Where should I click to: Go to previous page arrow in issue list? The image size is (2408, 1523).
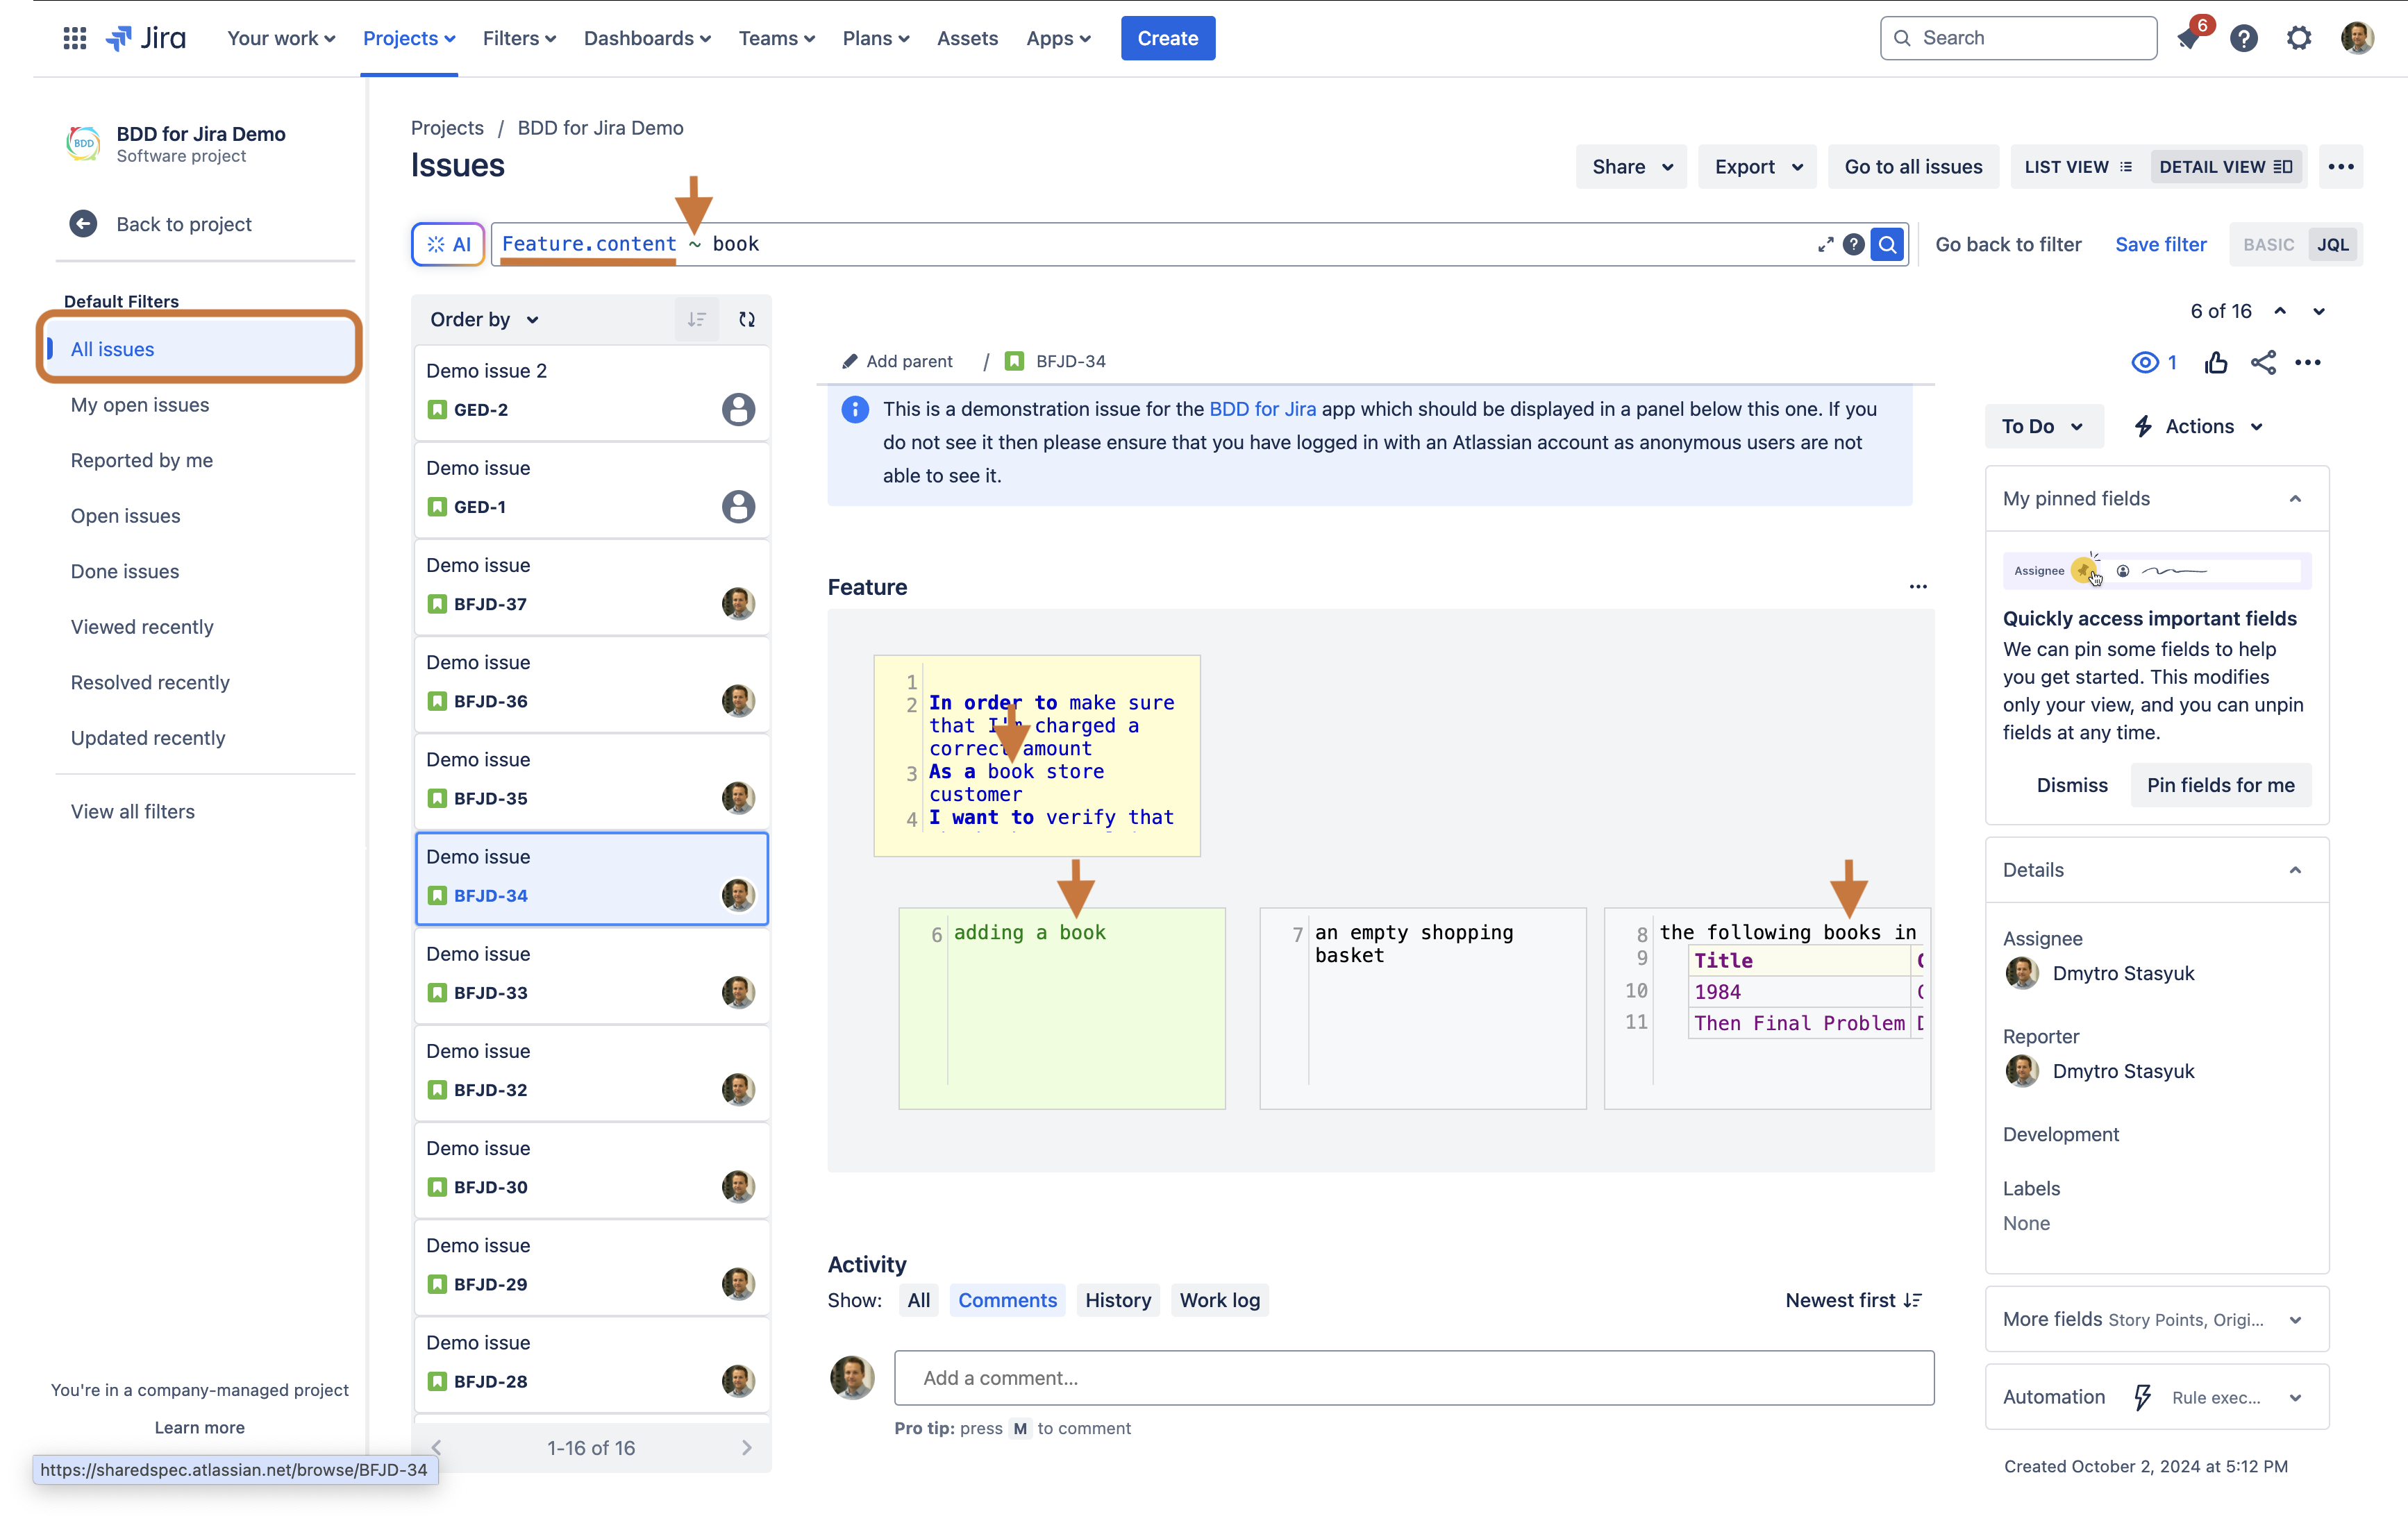tap(436, 1447)
